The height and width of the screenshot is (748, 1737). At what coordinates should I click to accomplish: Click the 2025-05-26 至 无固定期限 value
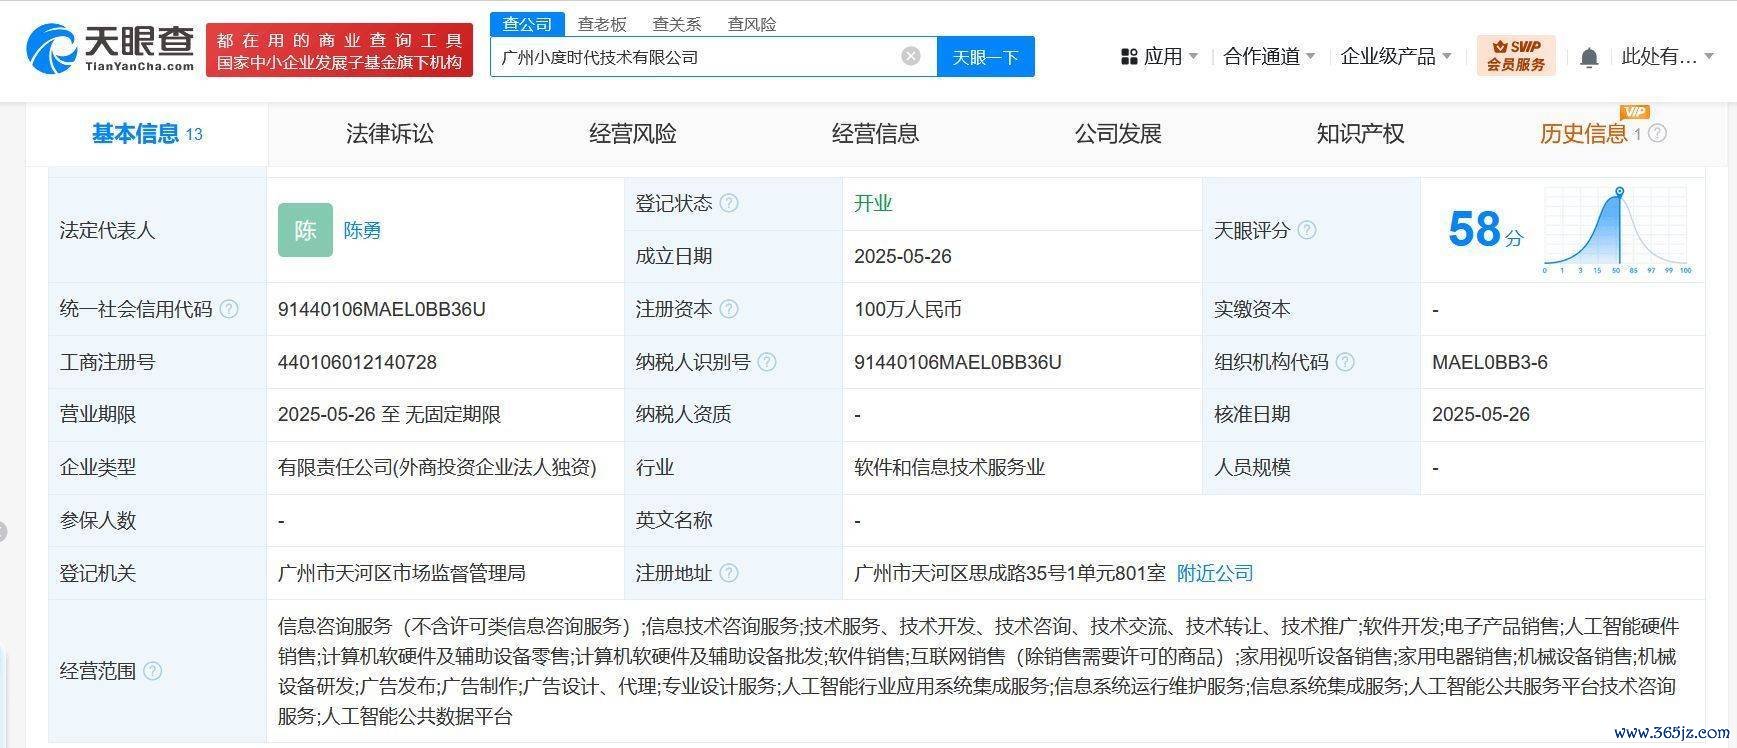tap(390, 414)
